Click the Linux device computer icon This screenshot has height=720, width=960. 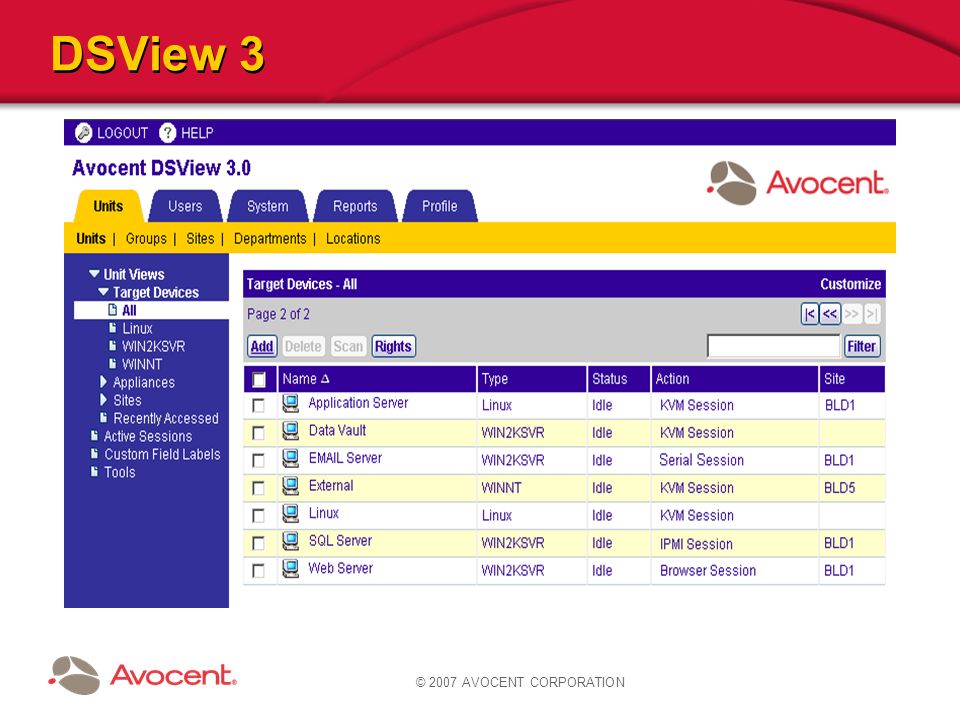tap(290, 514)
